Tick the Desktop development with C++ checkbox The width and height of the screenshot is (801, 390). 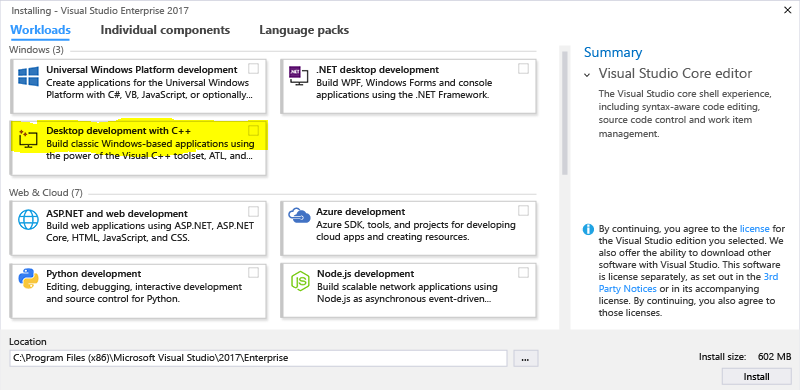point(253,130)
